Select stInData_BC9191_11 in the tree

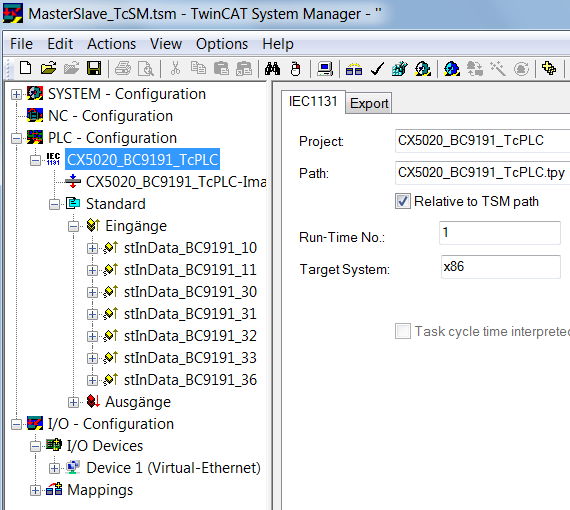(x=190, y=270)
